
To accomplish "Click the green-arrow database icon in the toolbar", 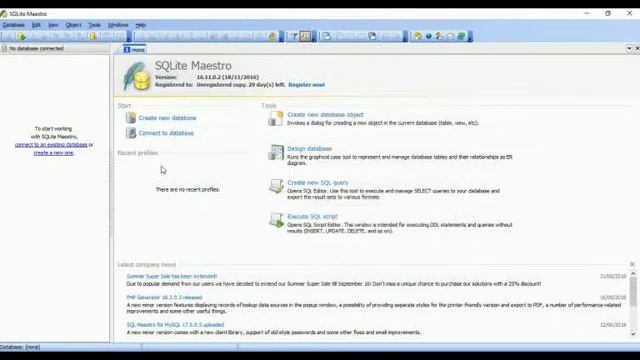I will [21, 37].
